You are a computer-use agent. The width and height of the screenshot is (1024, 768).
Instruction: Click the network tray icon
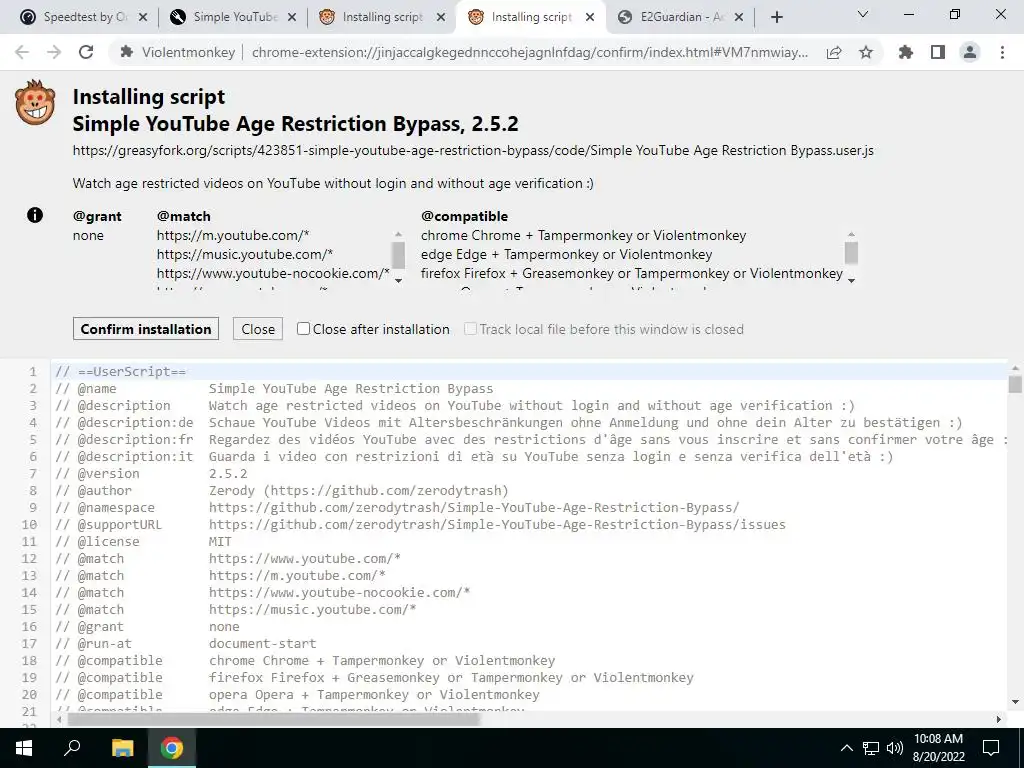point(871,748)
